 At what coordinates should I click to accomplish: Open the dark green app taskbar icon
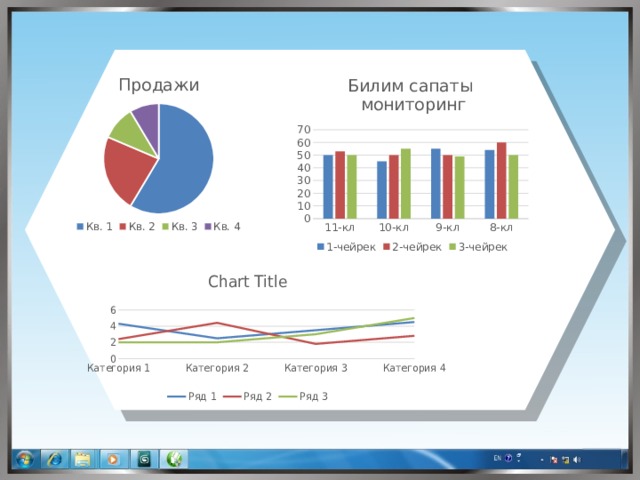[x=144, y=460]
